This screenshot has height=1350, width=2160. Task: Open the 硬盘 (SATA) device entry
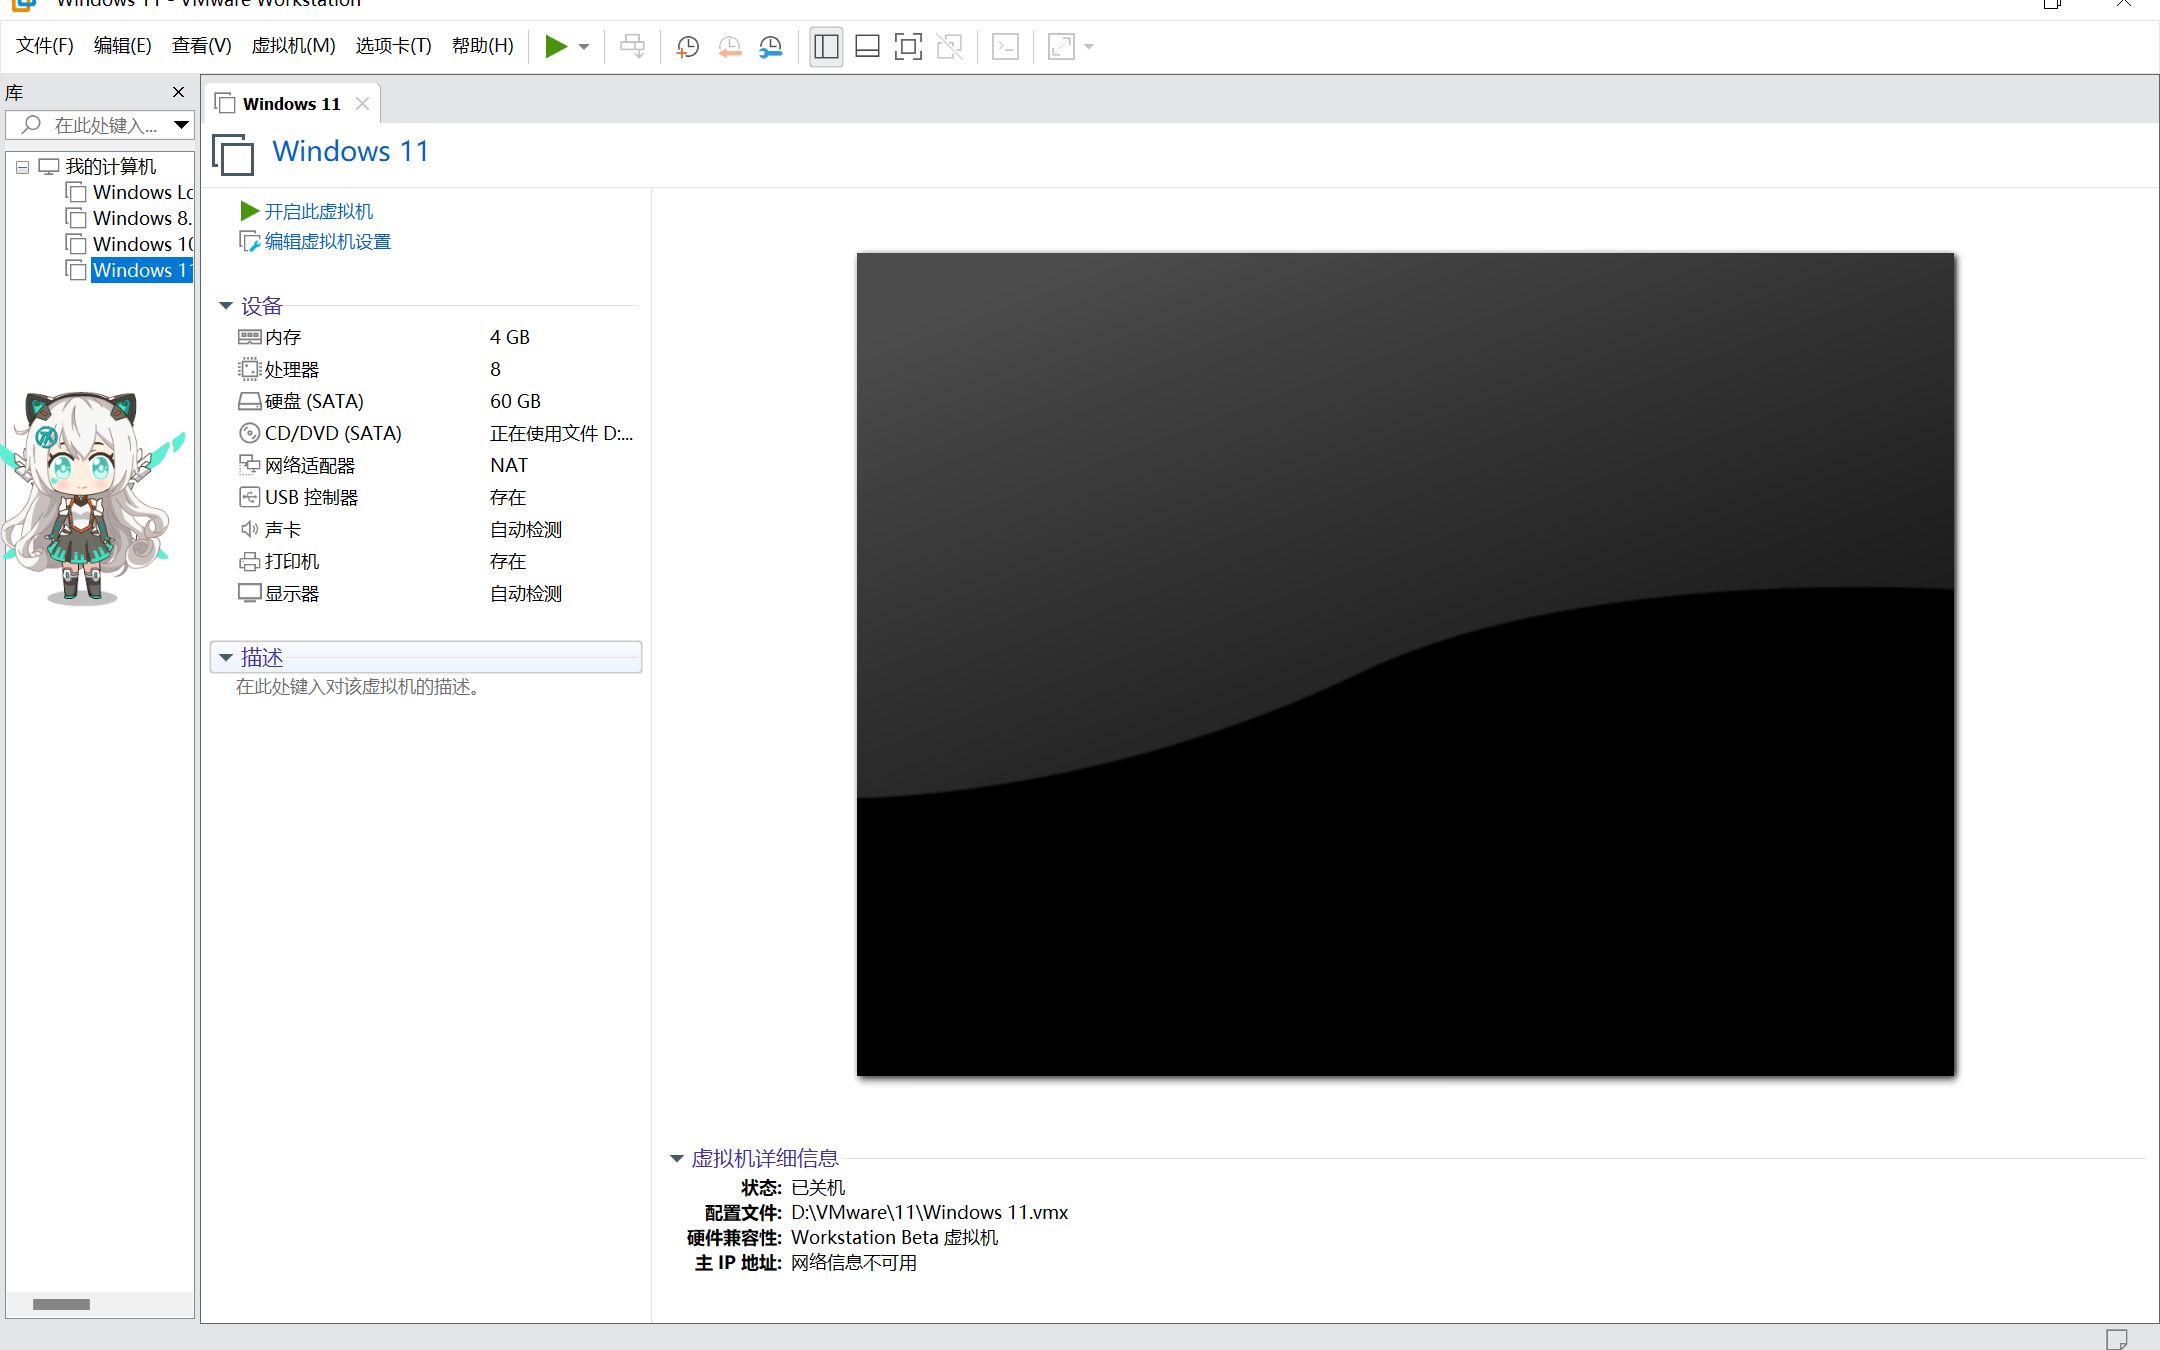pyautogui.click(x=314, y=401)
